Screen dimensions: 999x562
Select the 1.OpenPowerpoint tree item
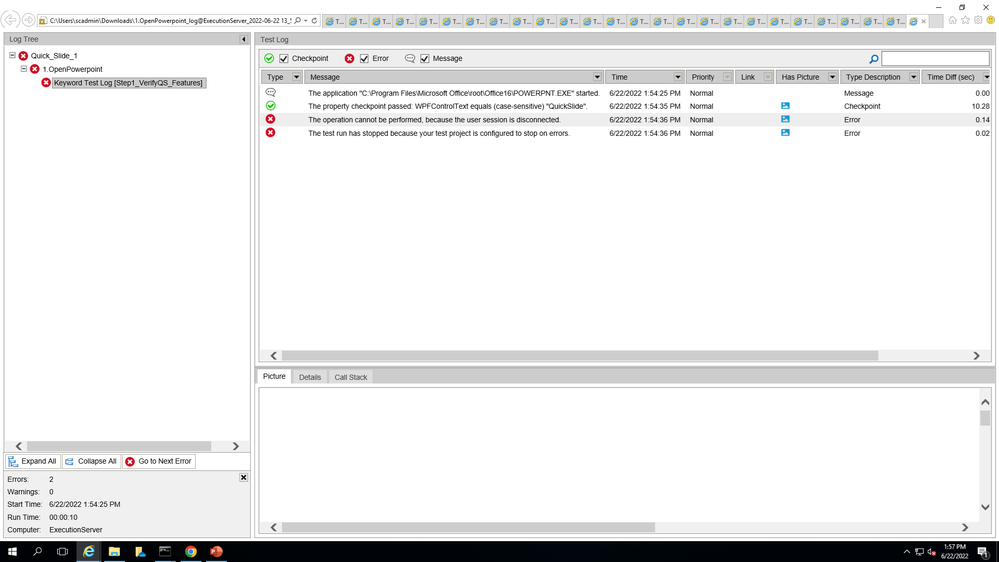coord(73,69)
